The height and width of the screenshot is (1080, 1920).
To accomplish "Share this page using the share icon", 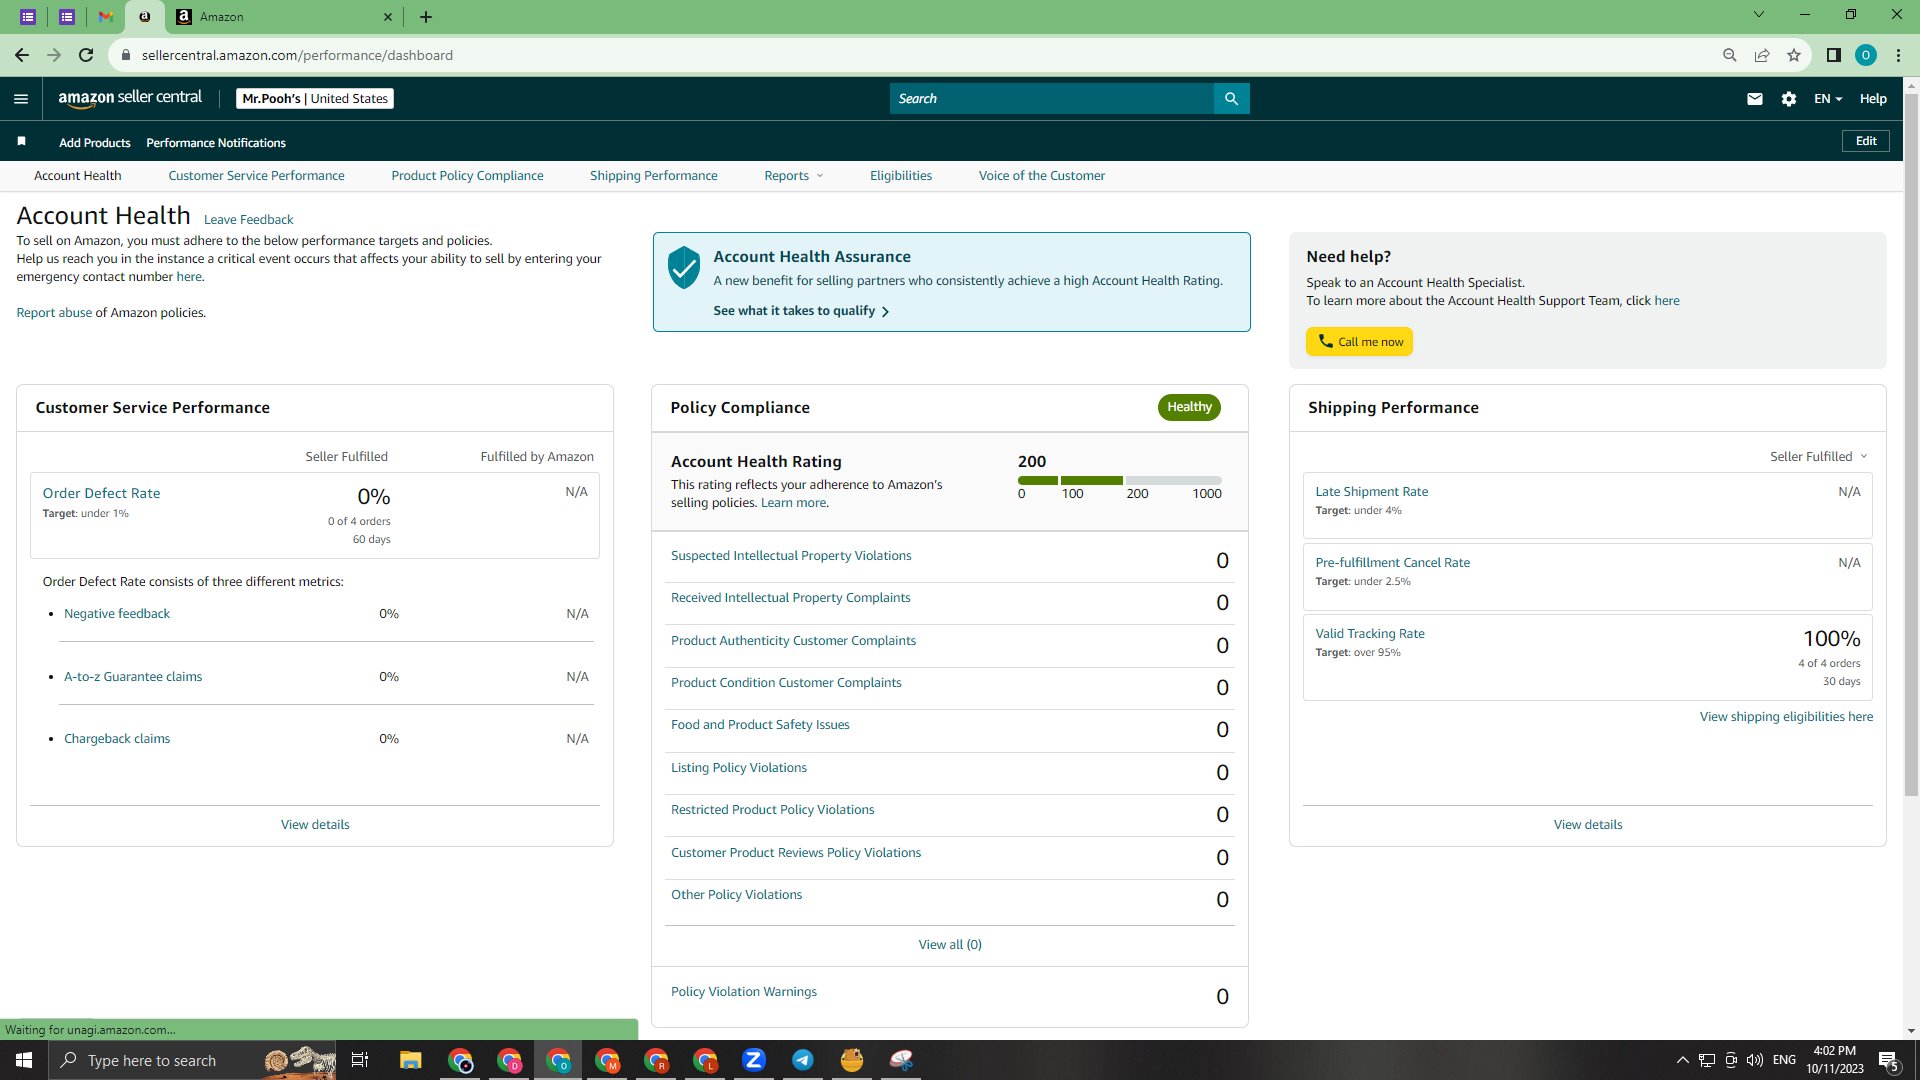I will click(1761, 55).
